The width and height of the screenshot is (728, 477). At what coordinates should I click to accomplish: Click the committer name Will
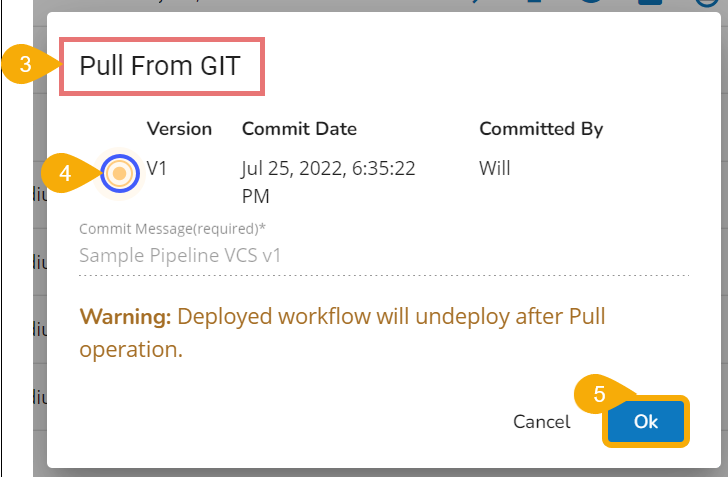(495, 169)
